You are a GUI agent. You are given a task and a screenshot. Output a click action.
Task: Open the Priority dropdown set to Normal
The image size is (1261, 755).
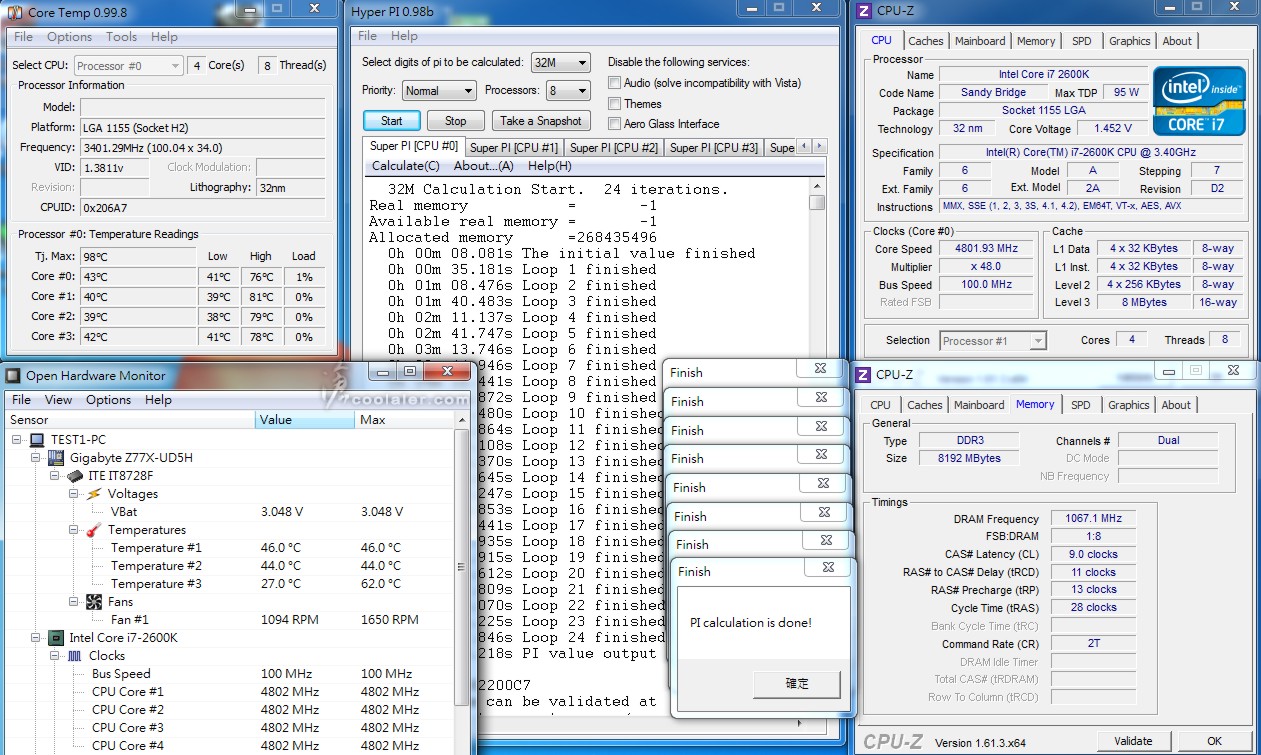(438, 90)
